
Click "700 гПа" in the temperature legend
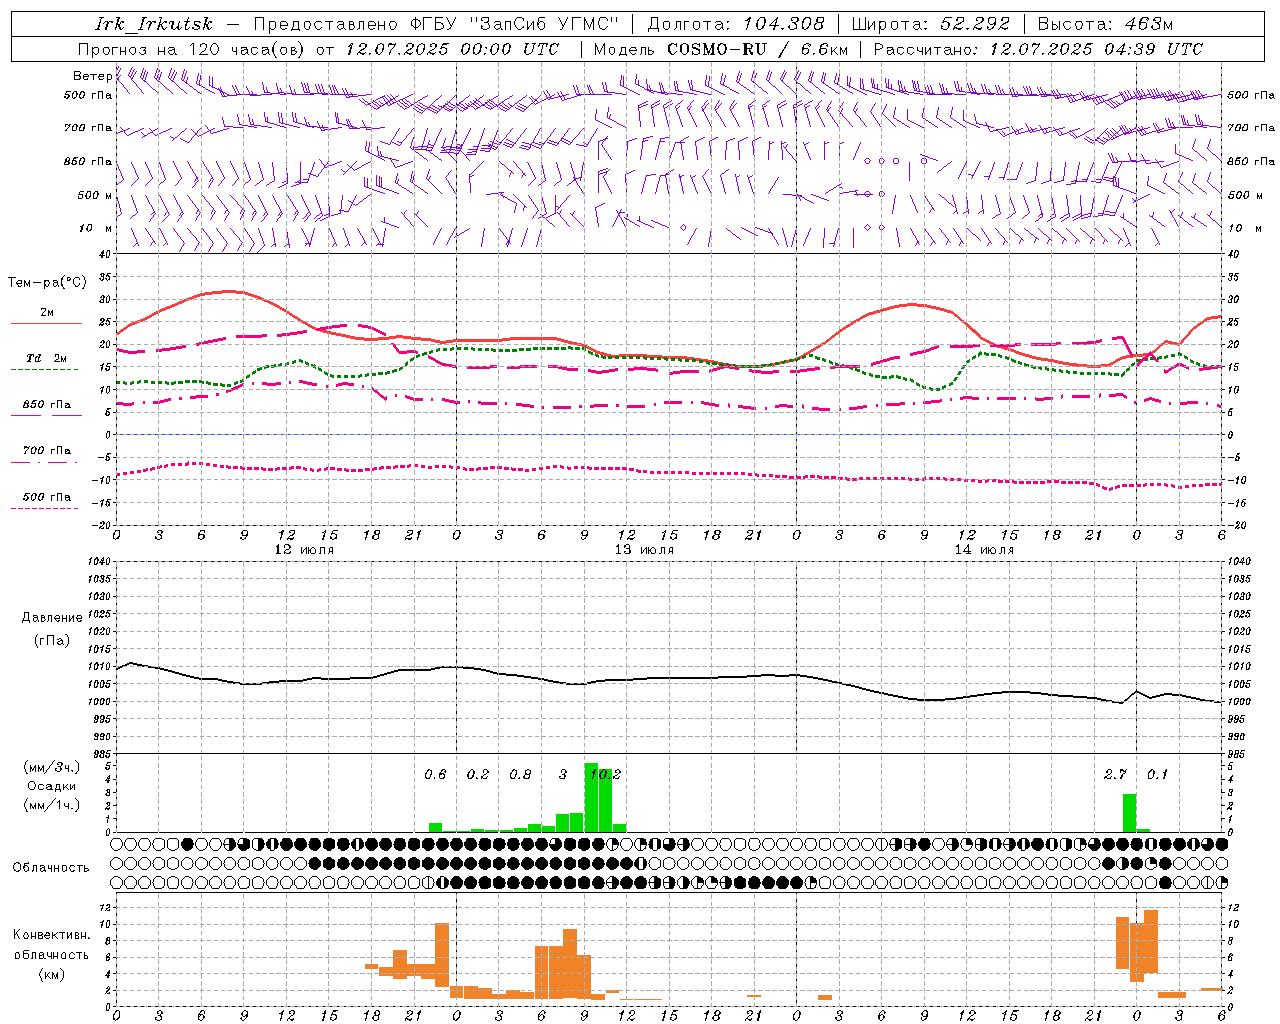click(x=46, y=451)
